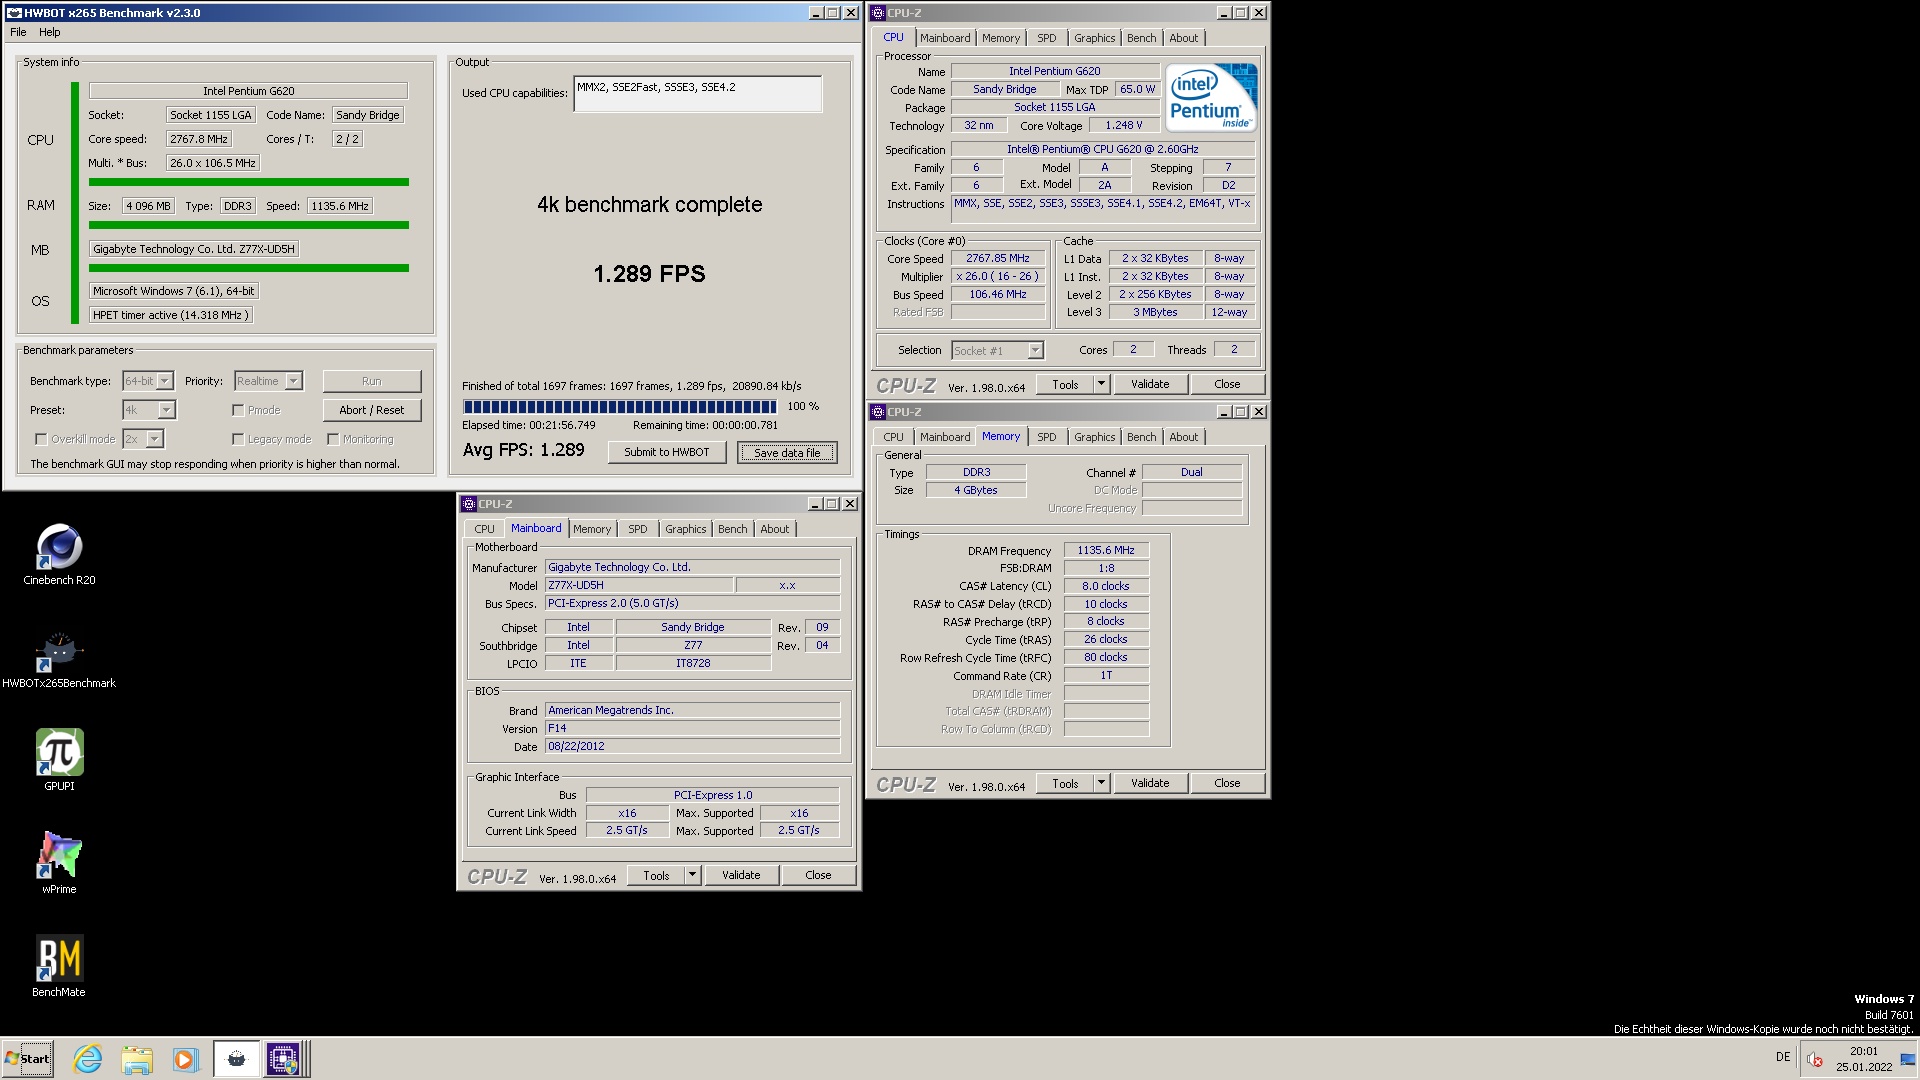Viewport: 1920px width, 1080px height.
Task: Click Validate in Memory window
Action: 1150,783
